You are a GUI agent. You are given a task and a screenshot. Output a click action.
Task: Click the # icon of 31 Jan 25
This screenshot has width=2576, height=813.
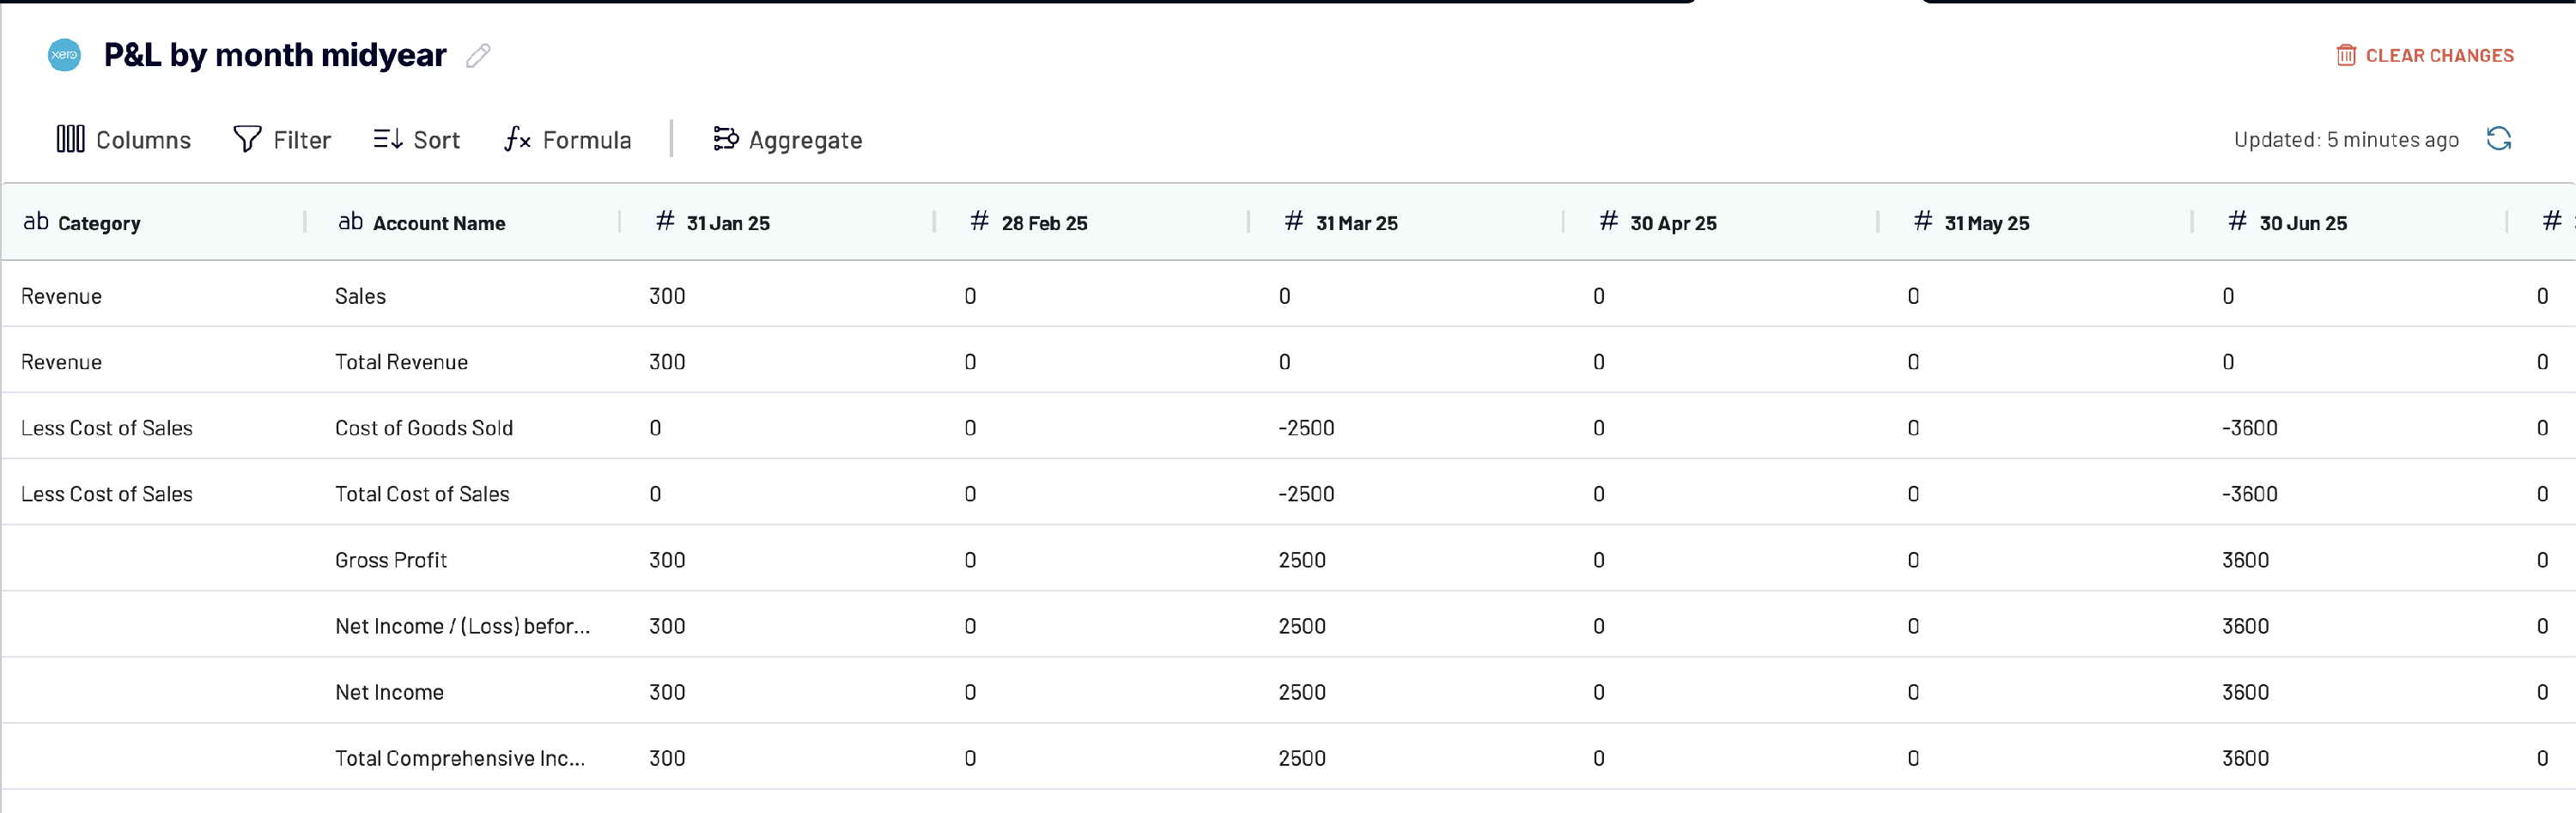click(665, 221)
